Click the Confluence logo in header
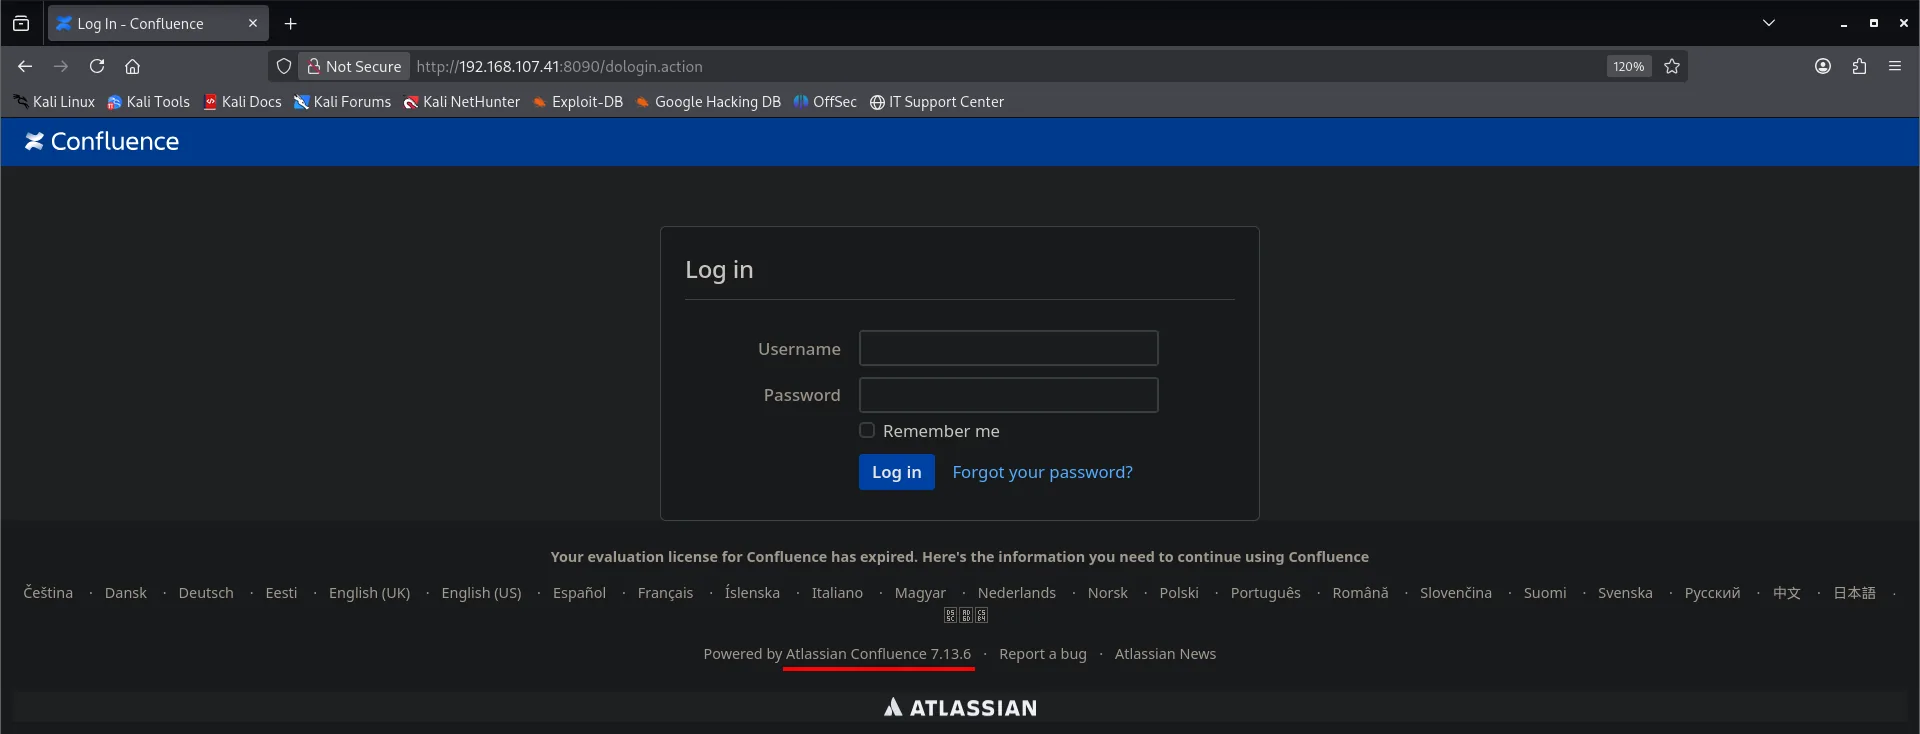The width and height of the screenshot is (1920, 734). (x=102, y=142)
